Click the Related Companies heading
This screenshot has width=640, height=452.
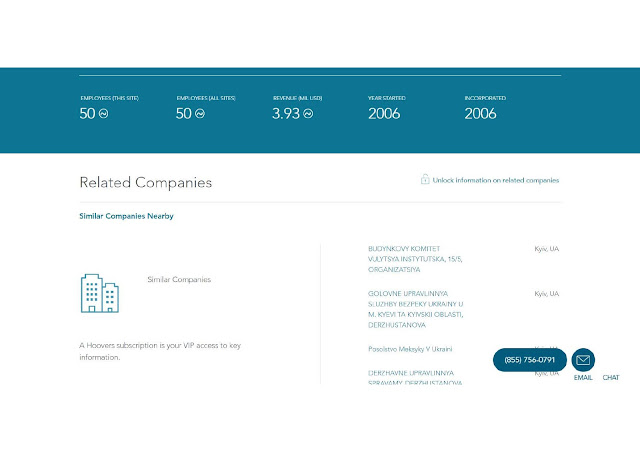pos(146,182)
